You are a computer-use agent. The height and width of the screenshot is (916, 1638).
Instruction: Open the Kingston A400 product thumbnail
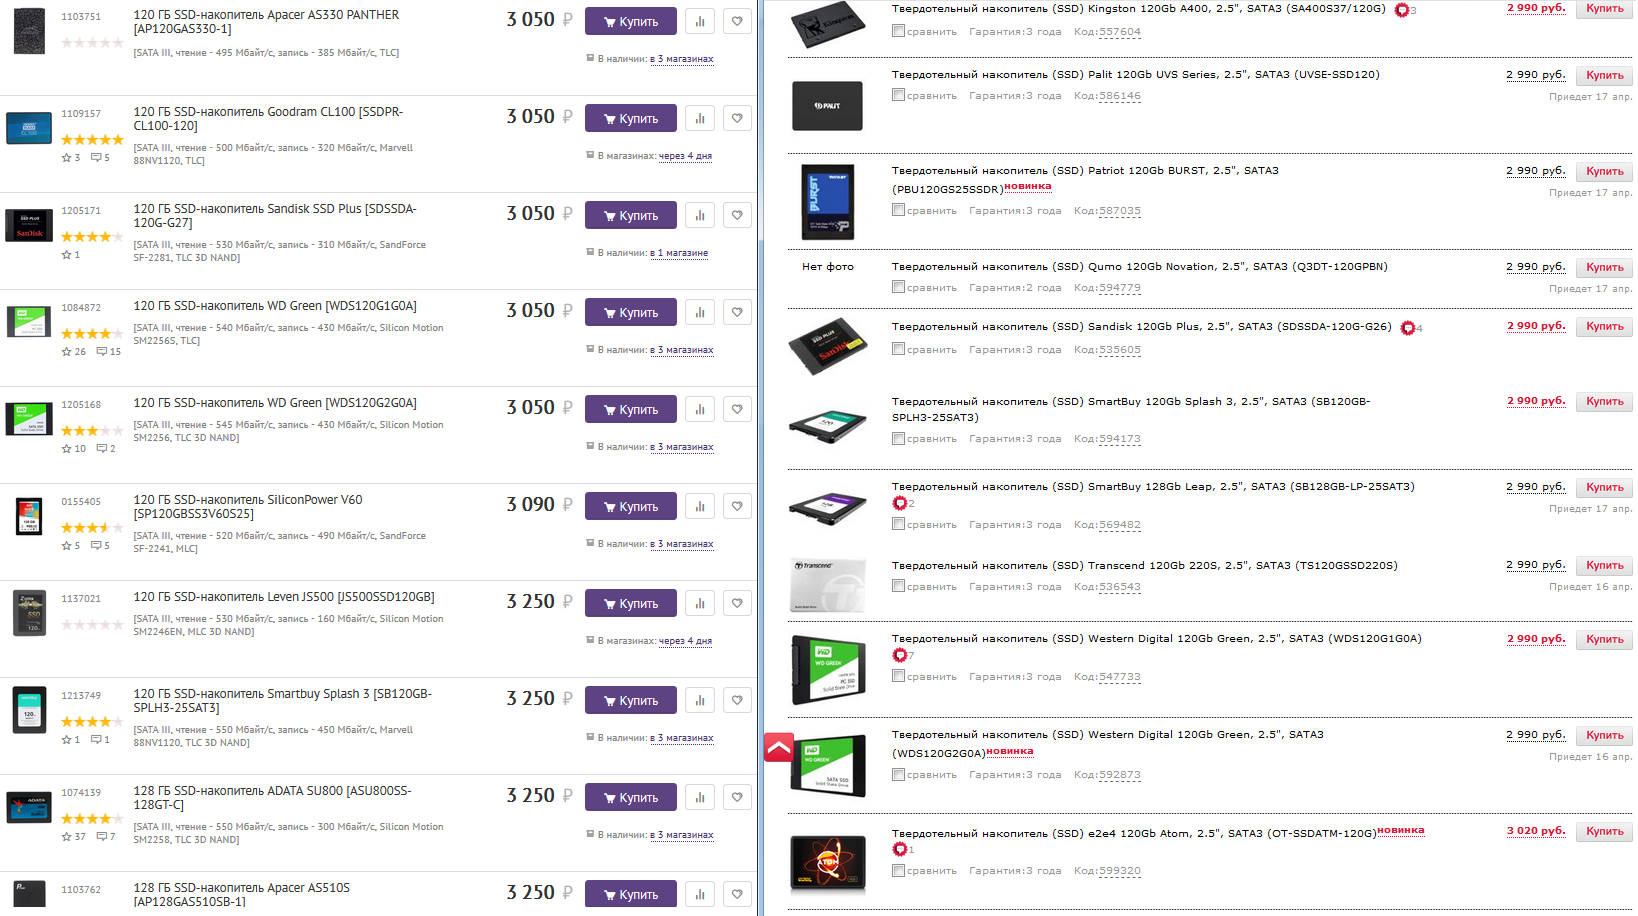(x=828, y=24)
